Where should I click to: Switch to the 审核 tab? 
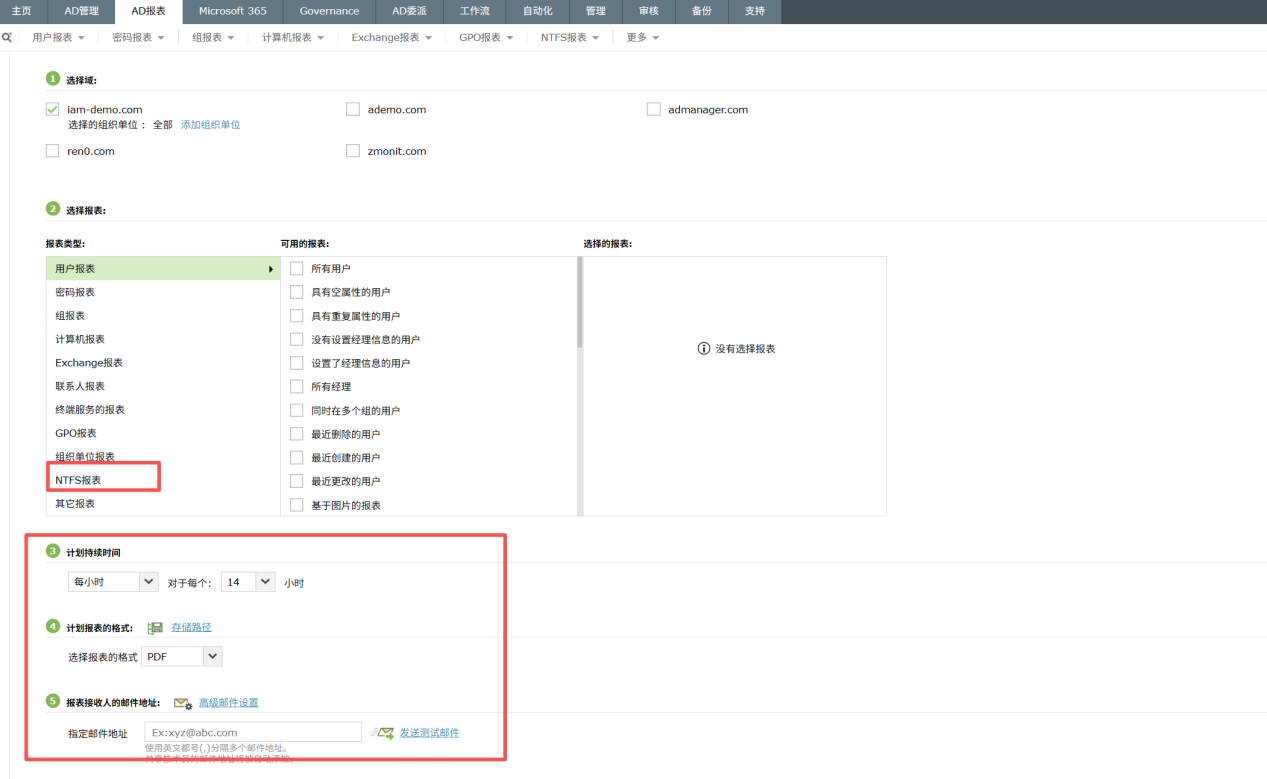point(648,11)
